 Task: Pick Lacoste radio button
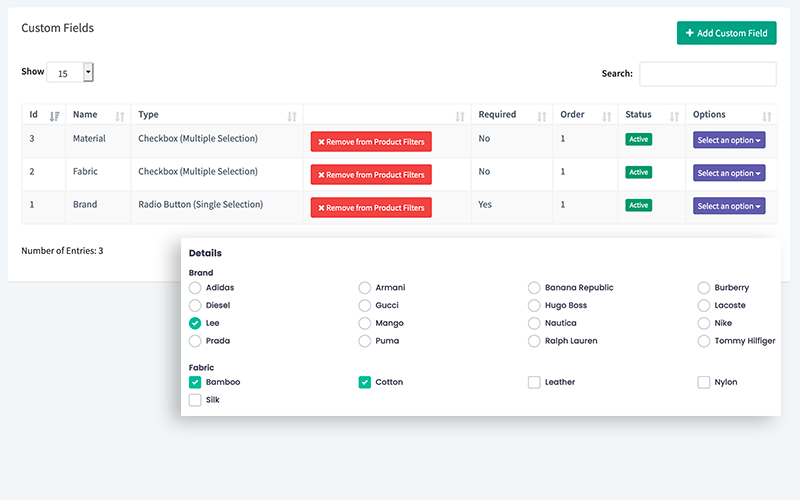coord(704,306)
